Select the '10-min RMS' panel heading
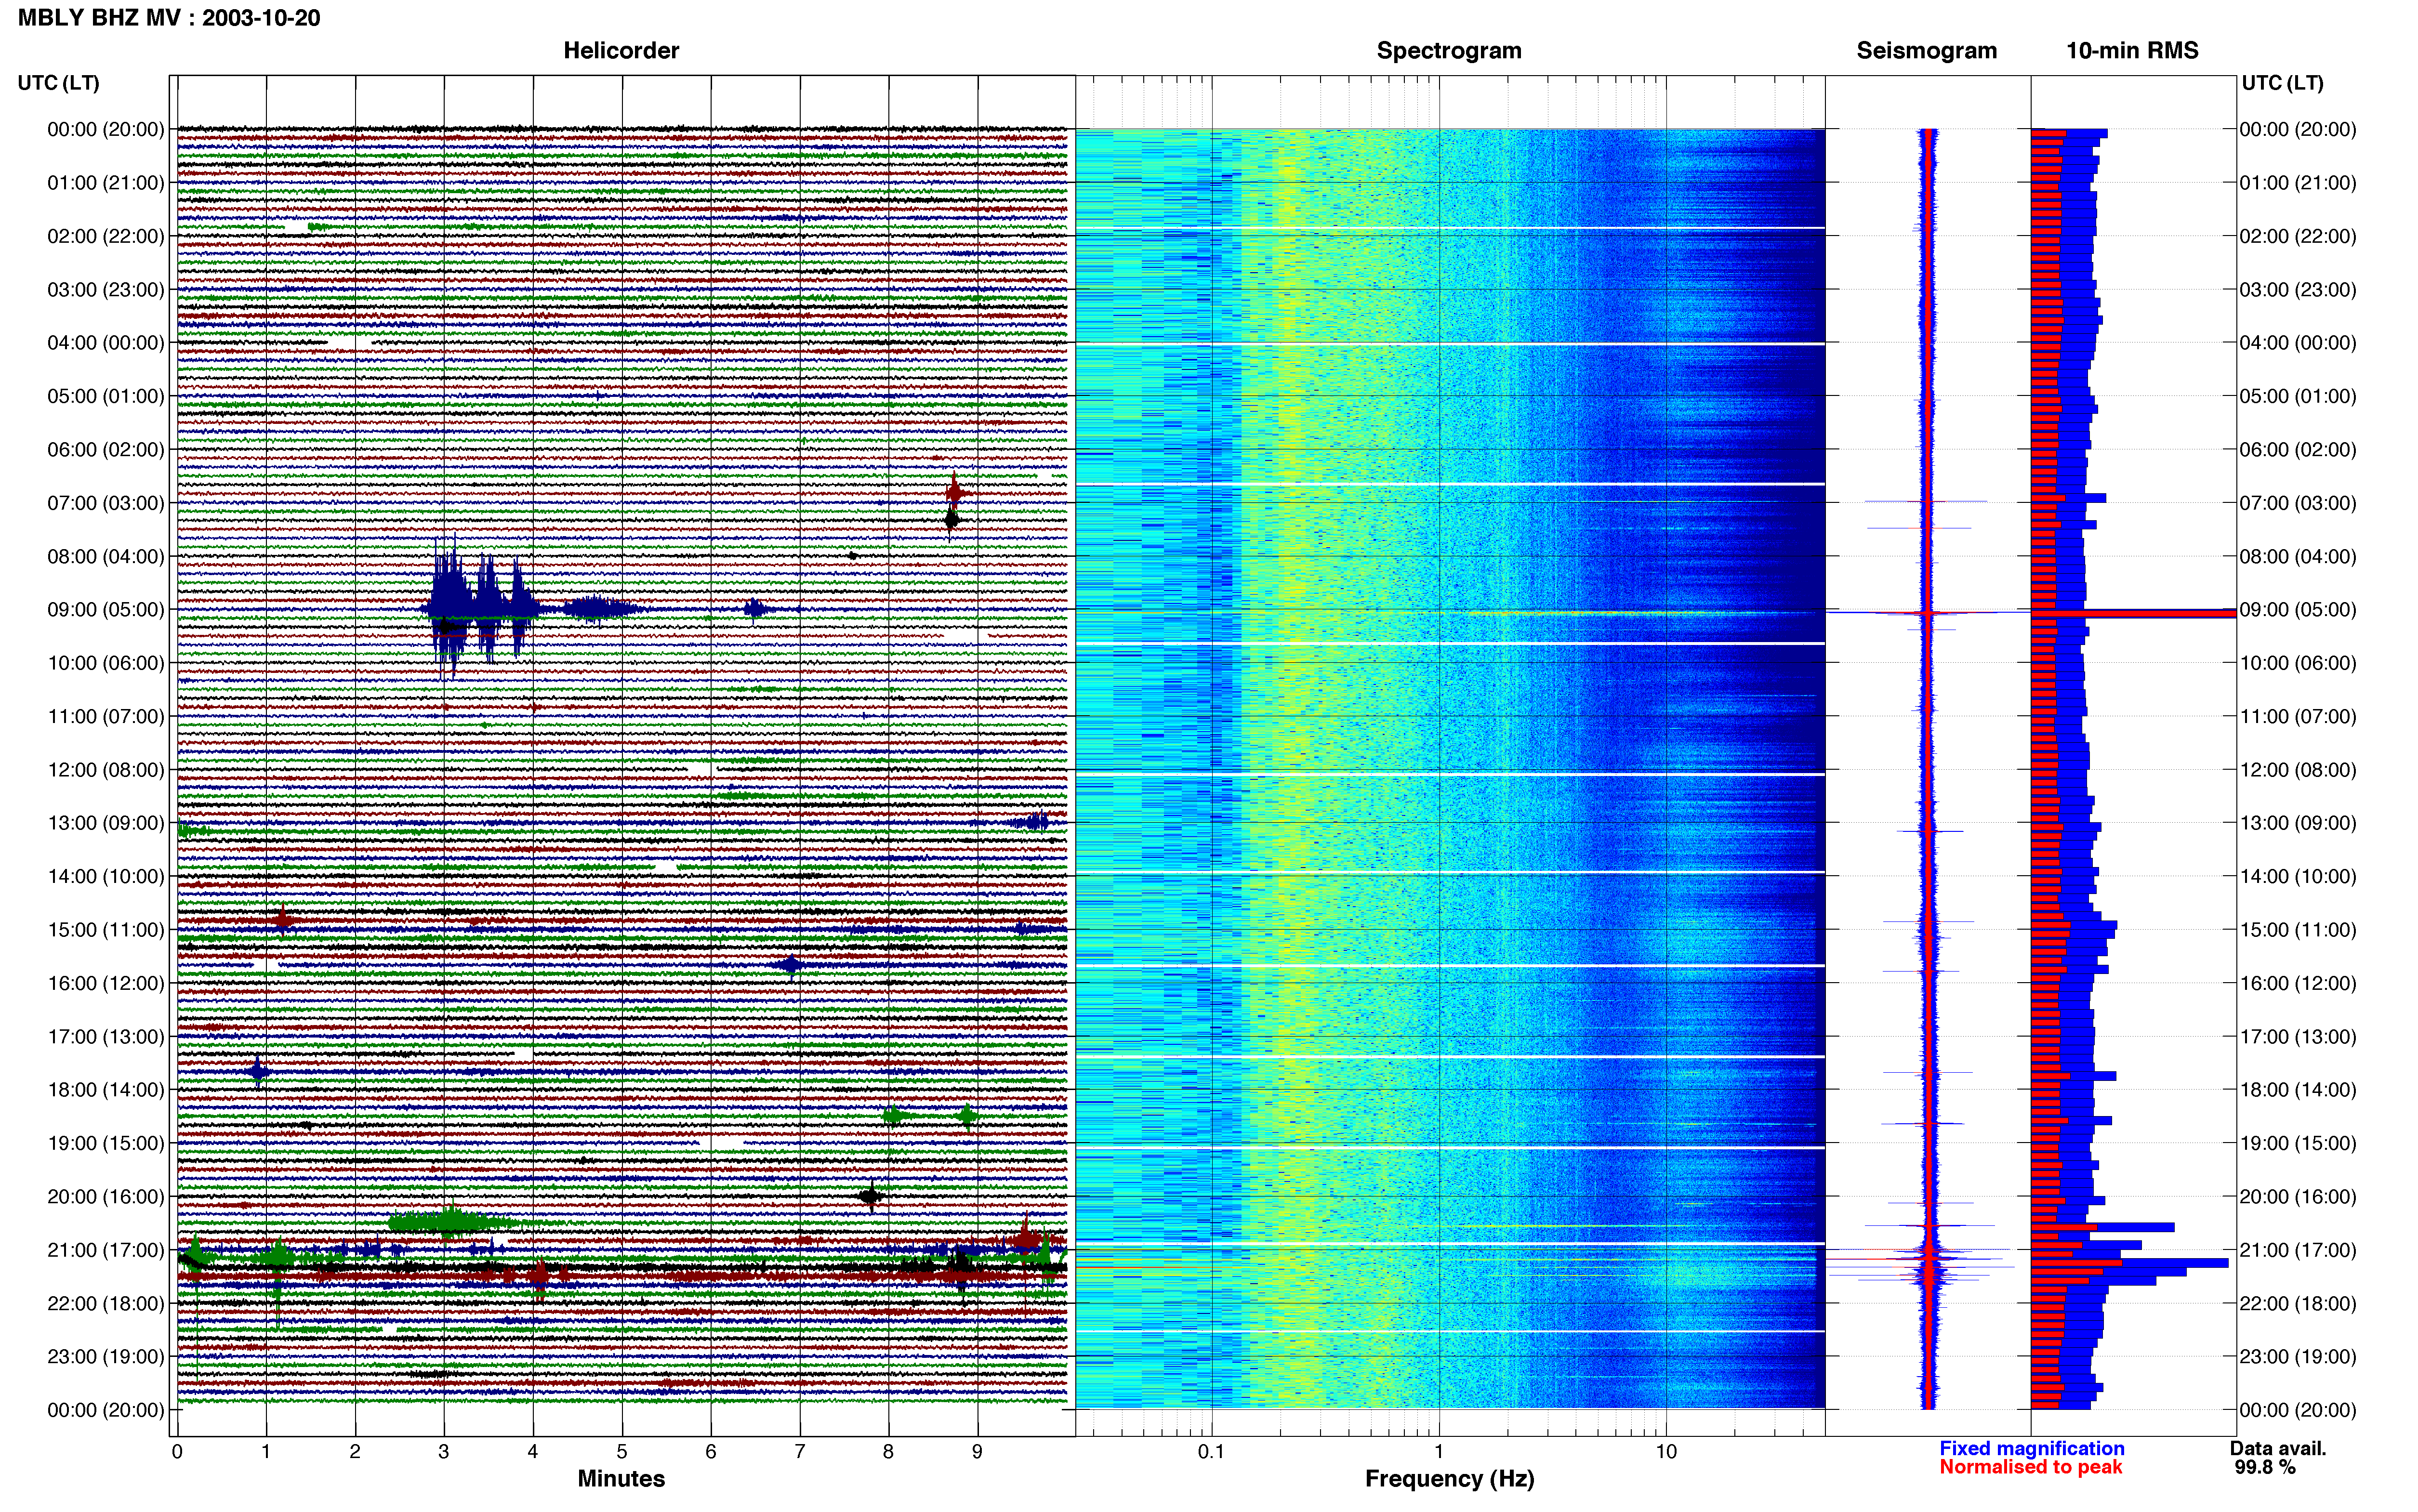The height and width of the screenshot is (1512, 2418). pyautogui.click(x=2132, y=50)
